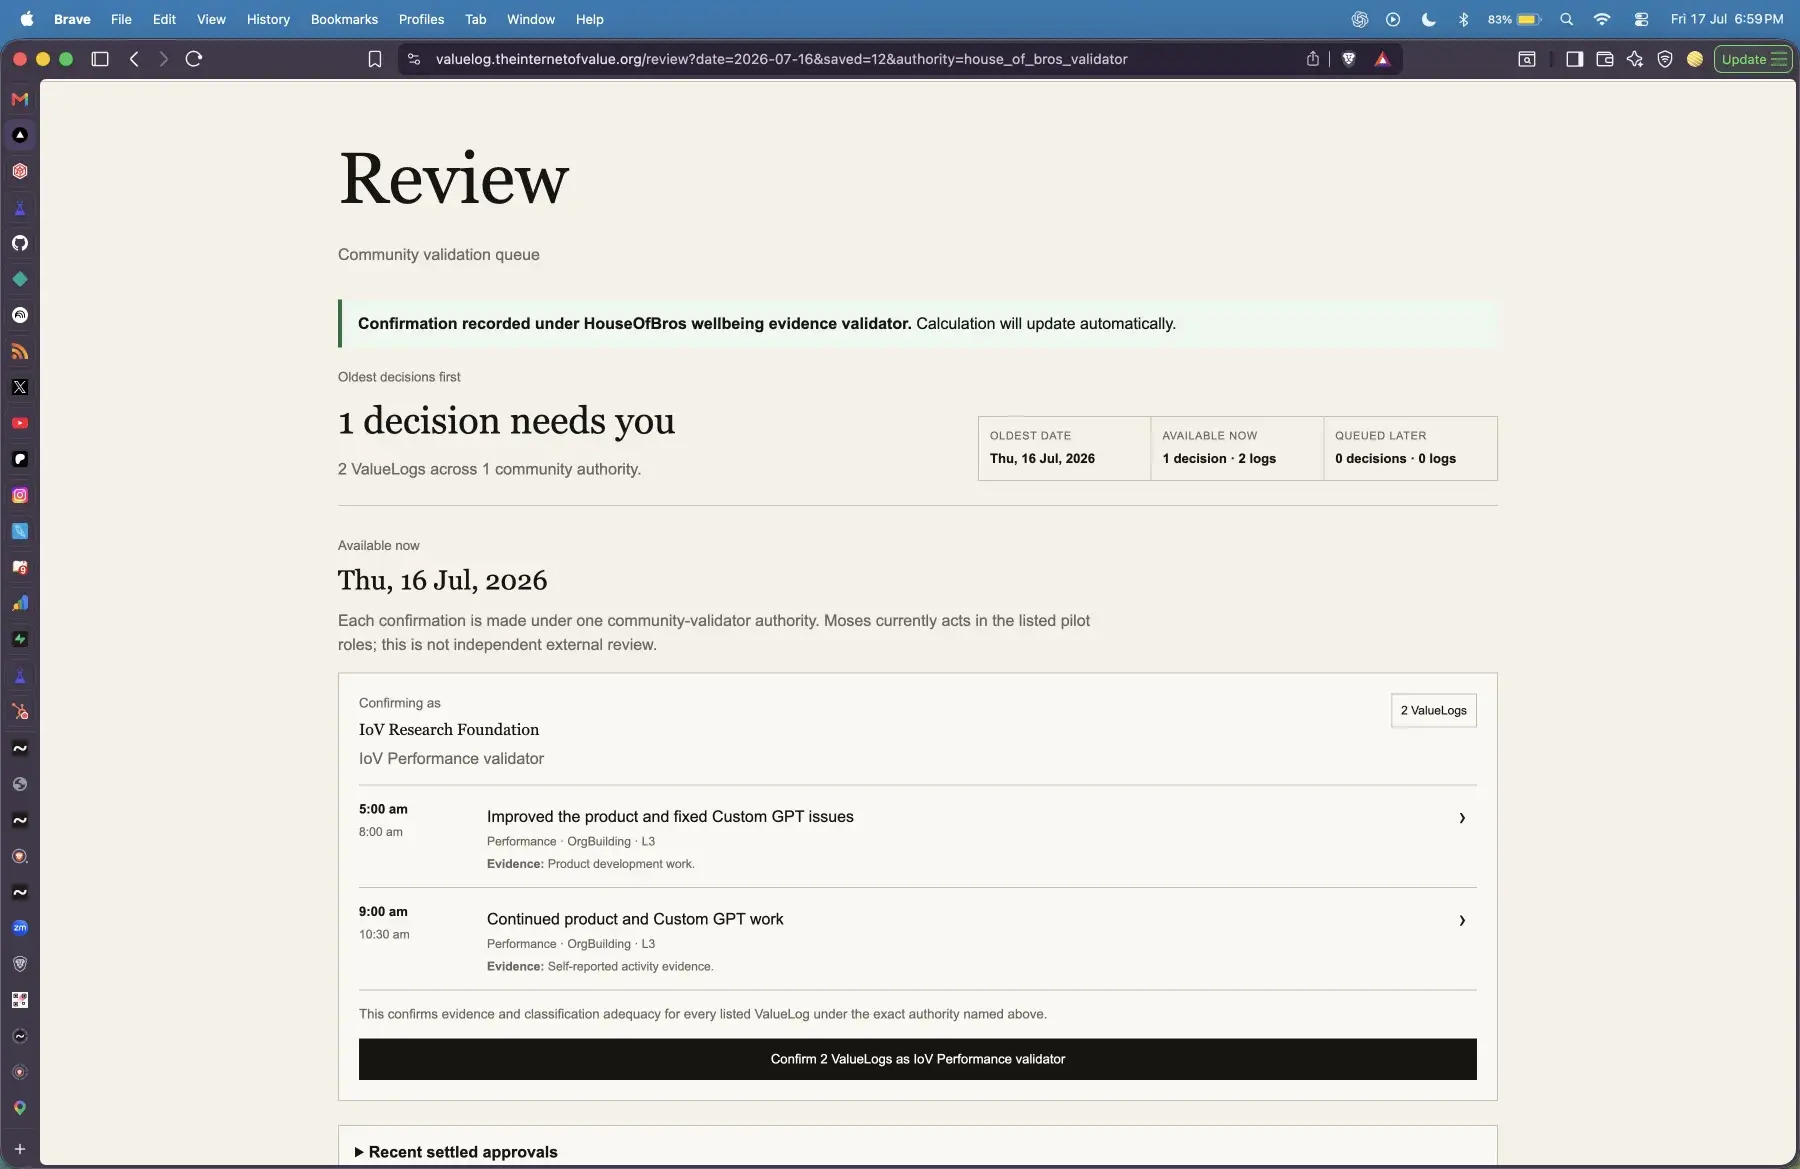1800x1169 pixels.
Task: Open the Update menu button
Action: pyautogui.click(x=1753, y=59)
